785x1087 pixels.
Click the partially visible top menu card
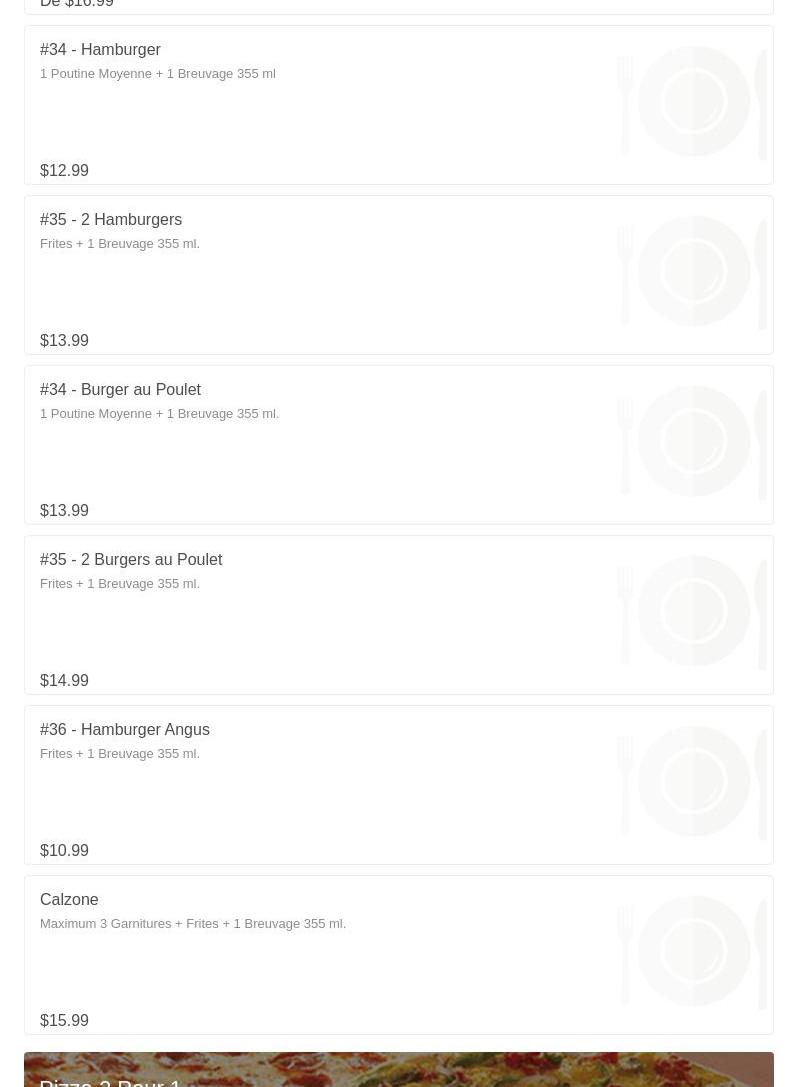click(x=399, y=7)
